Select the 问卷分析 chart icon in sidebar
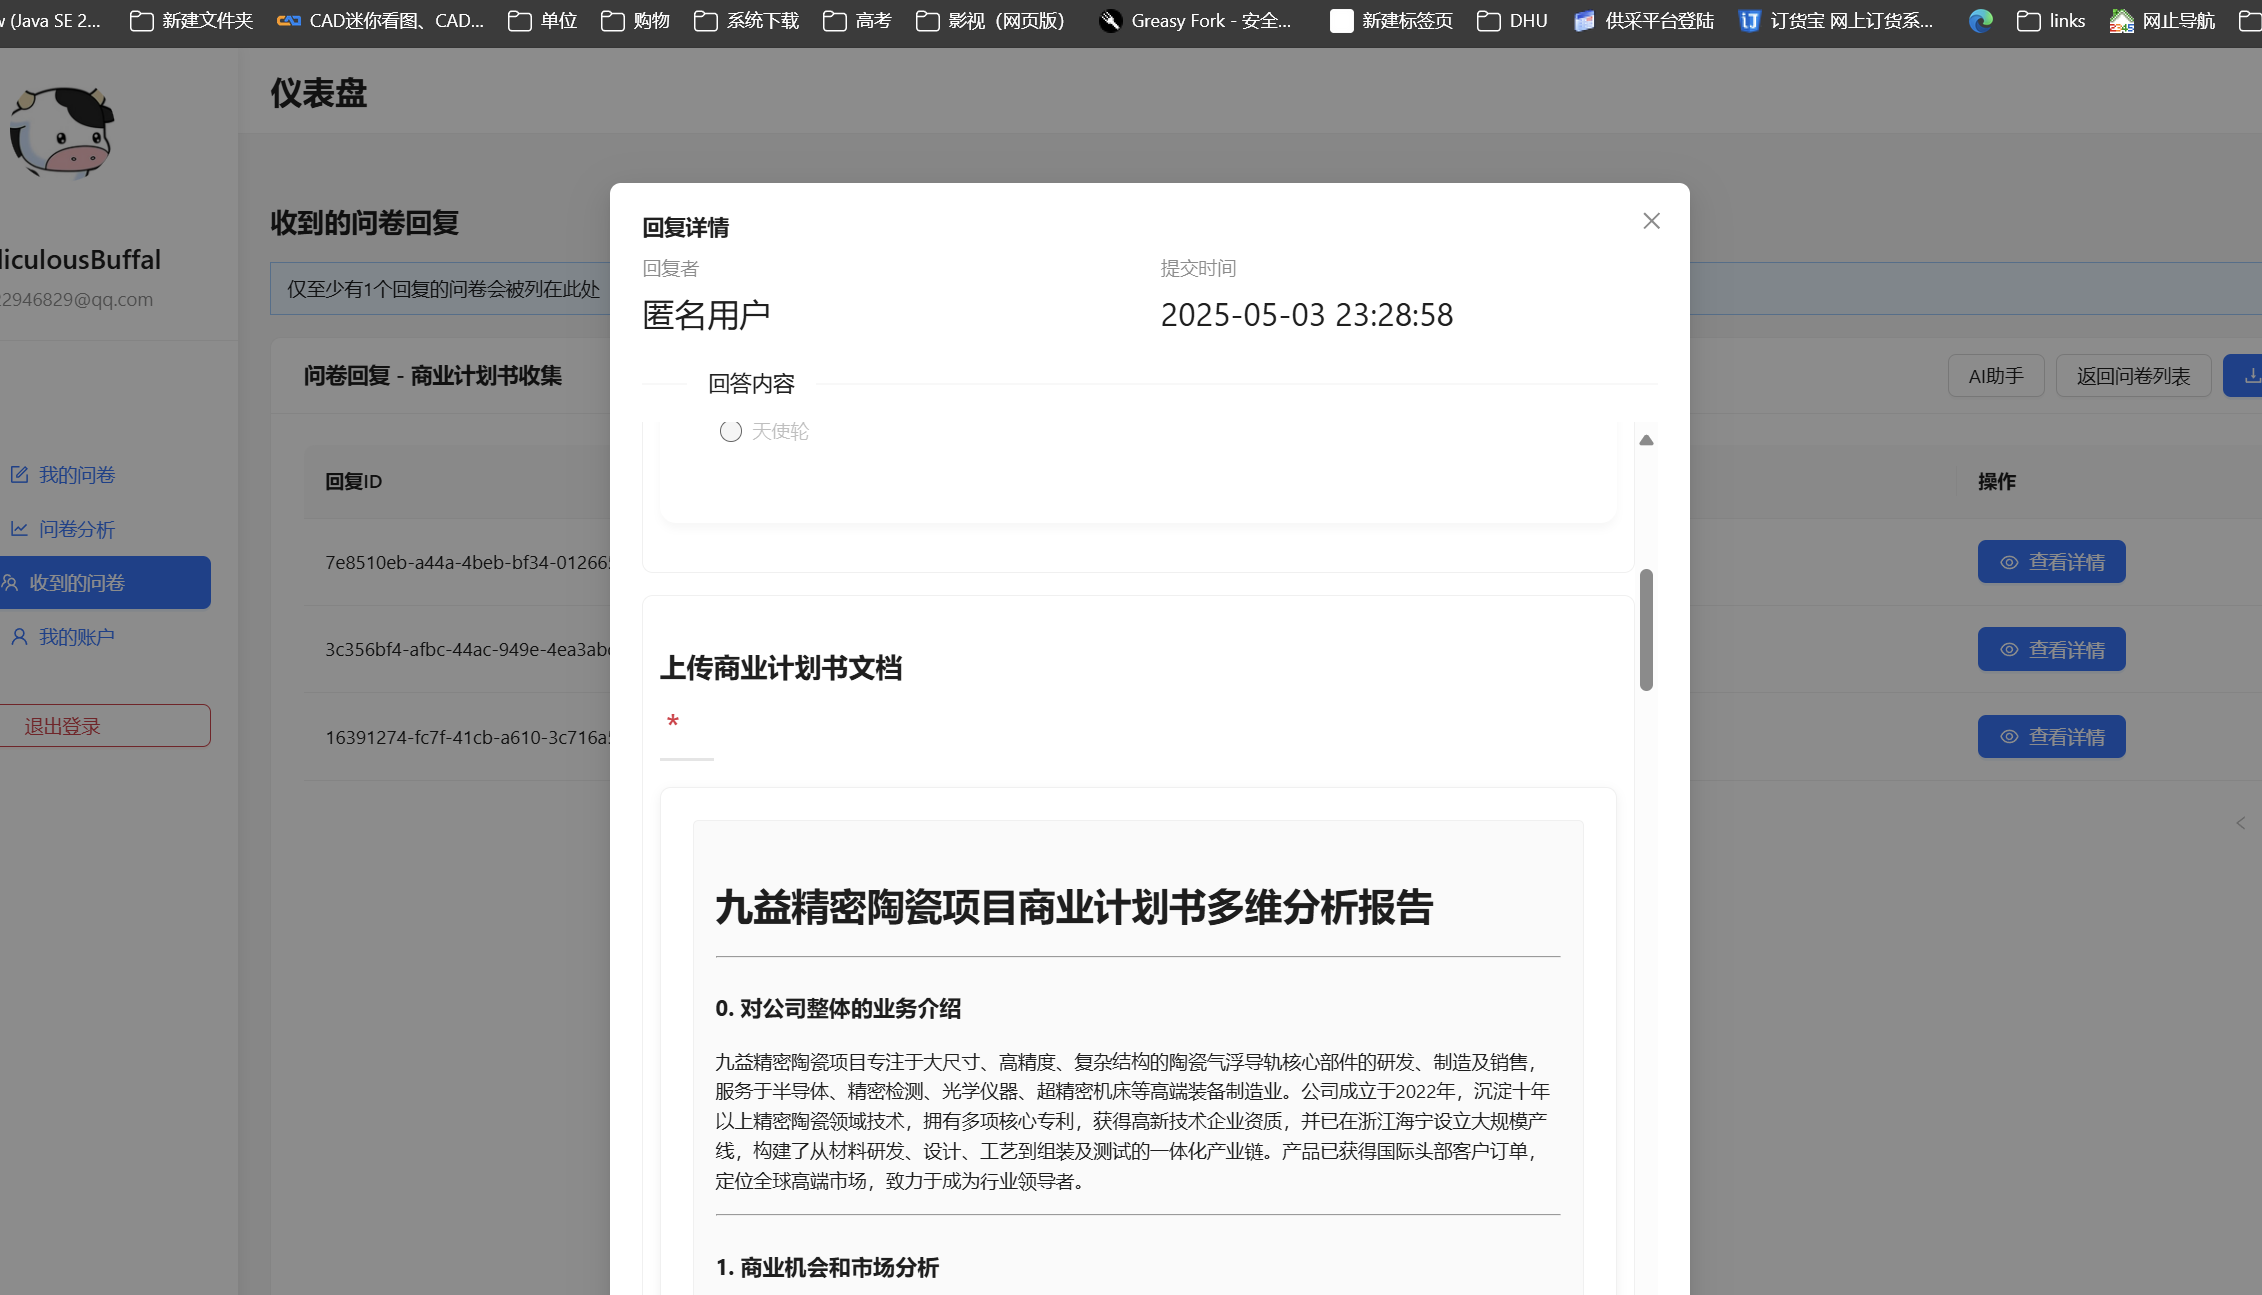 point(20,529)
